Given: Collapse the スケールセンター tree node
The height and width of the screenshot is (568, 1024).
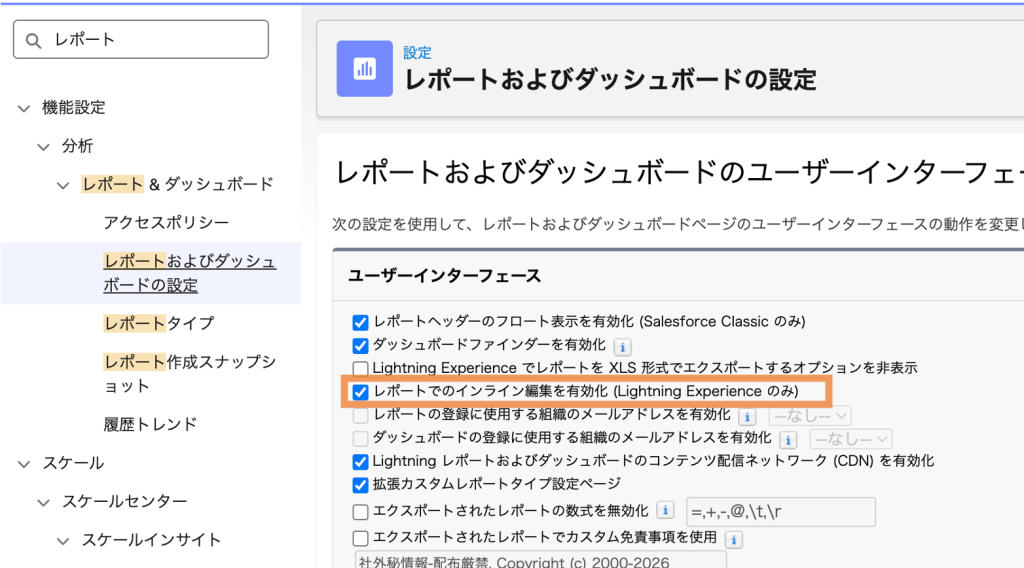Looking at the screenshot, I should pos(44,502).
